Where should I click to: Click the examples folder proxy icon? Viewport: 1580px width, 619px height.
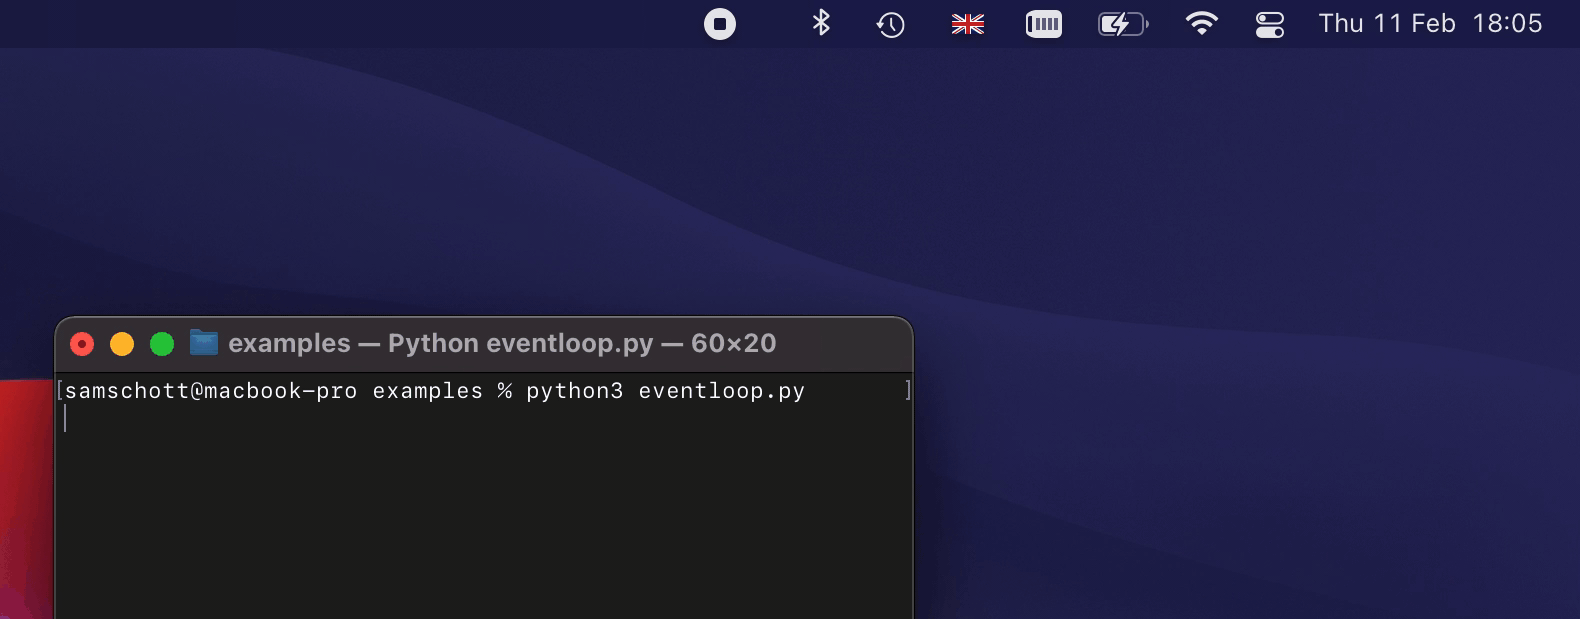(204, 343)
